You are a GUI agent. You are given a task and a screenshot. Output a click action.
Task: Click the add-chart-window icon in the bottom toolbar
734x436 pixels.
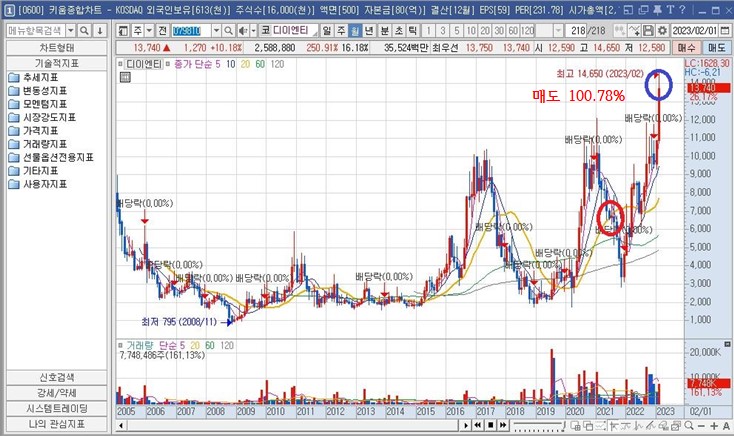click(x=575, y=425)
